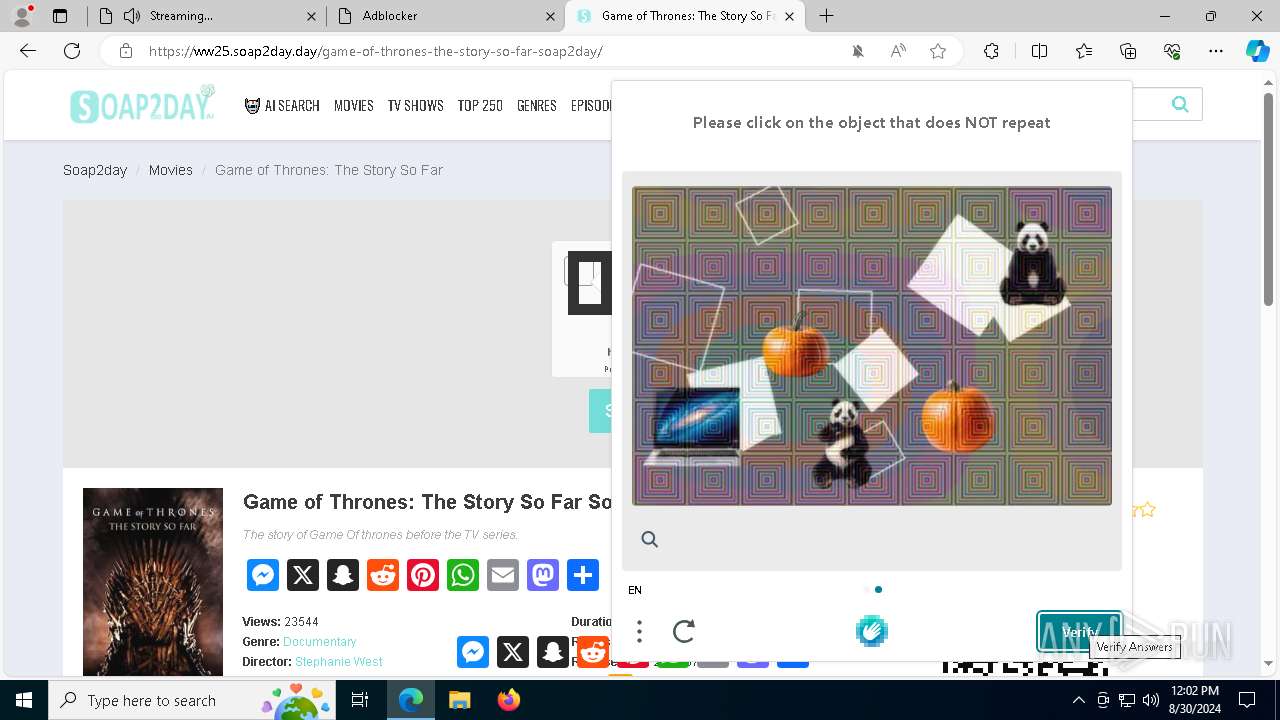Screen dimensions: 1280x720
Task: Click the X share icon under the movie description
Action: 303,575
